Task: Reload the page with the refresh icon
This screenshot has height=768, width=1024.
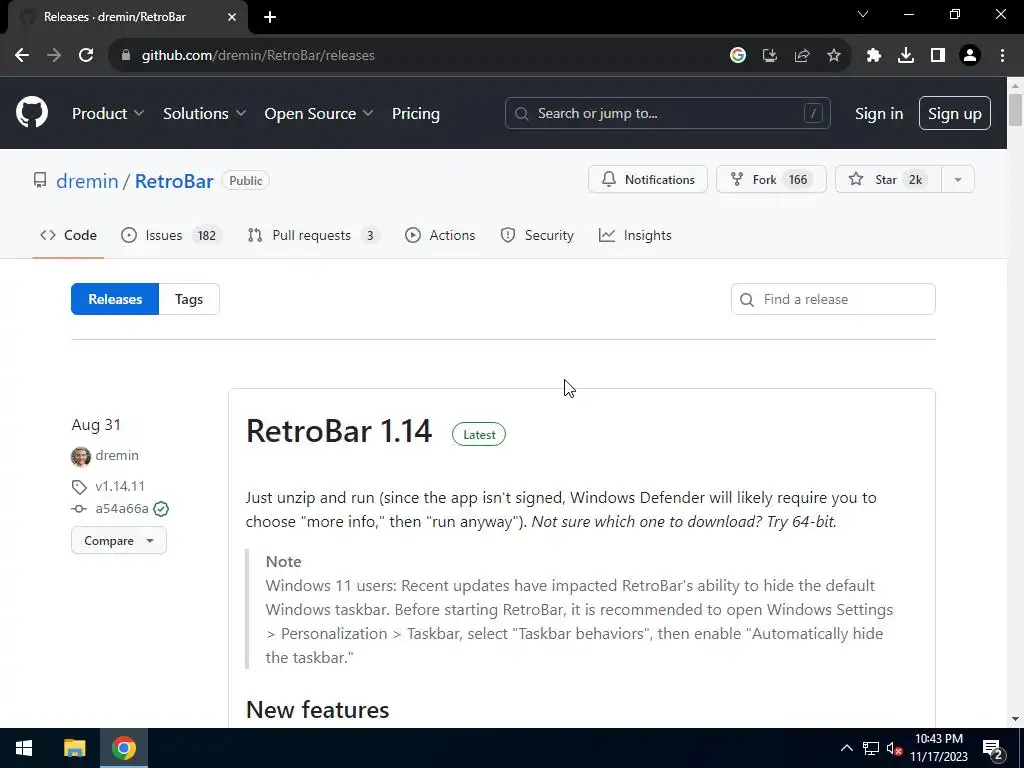Action: pos(86,56)
